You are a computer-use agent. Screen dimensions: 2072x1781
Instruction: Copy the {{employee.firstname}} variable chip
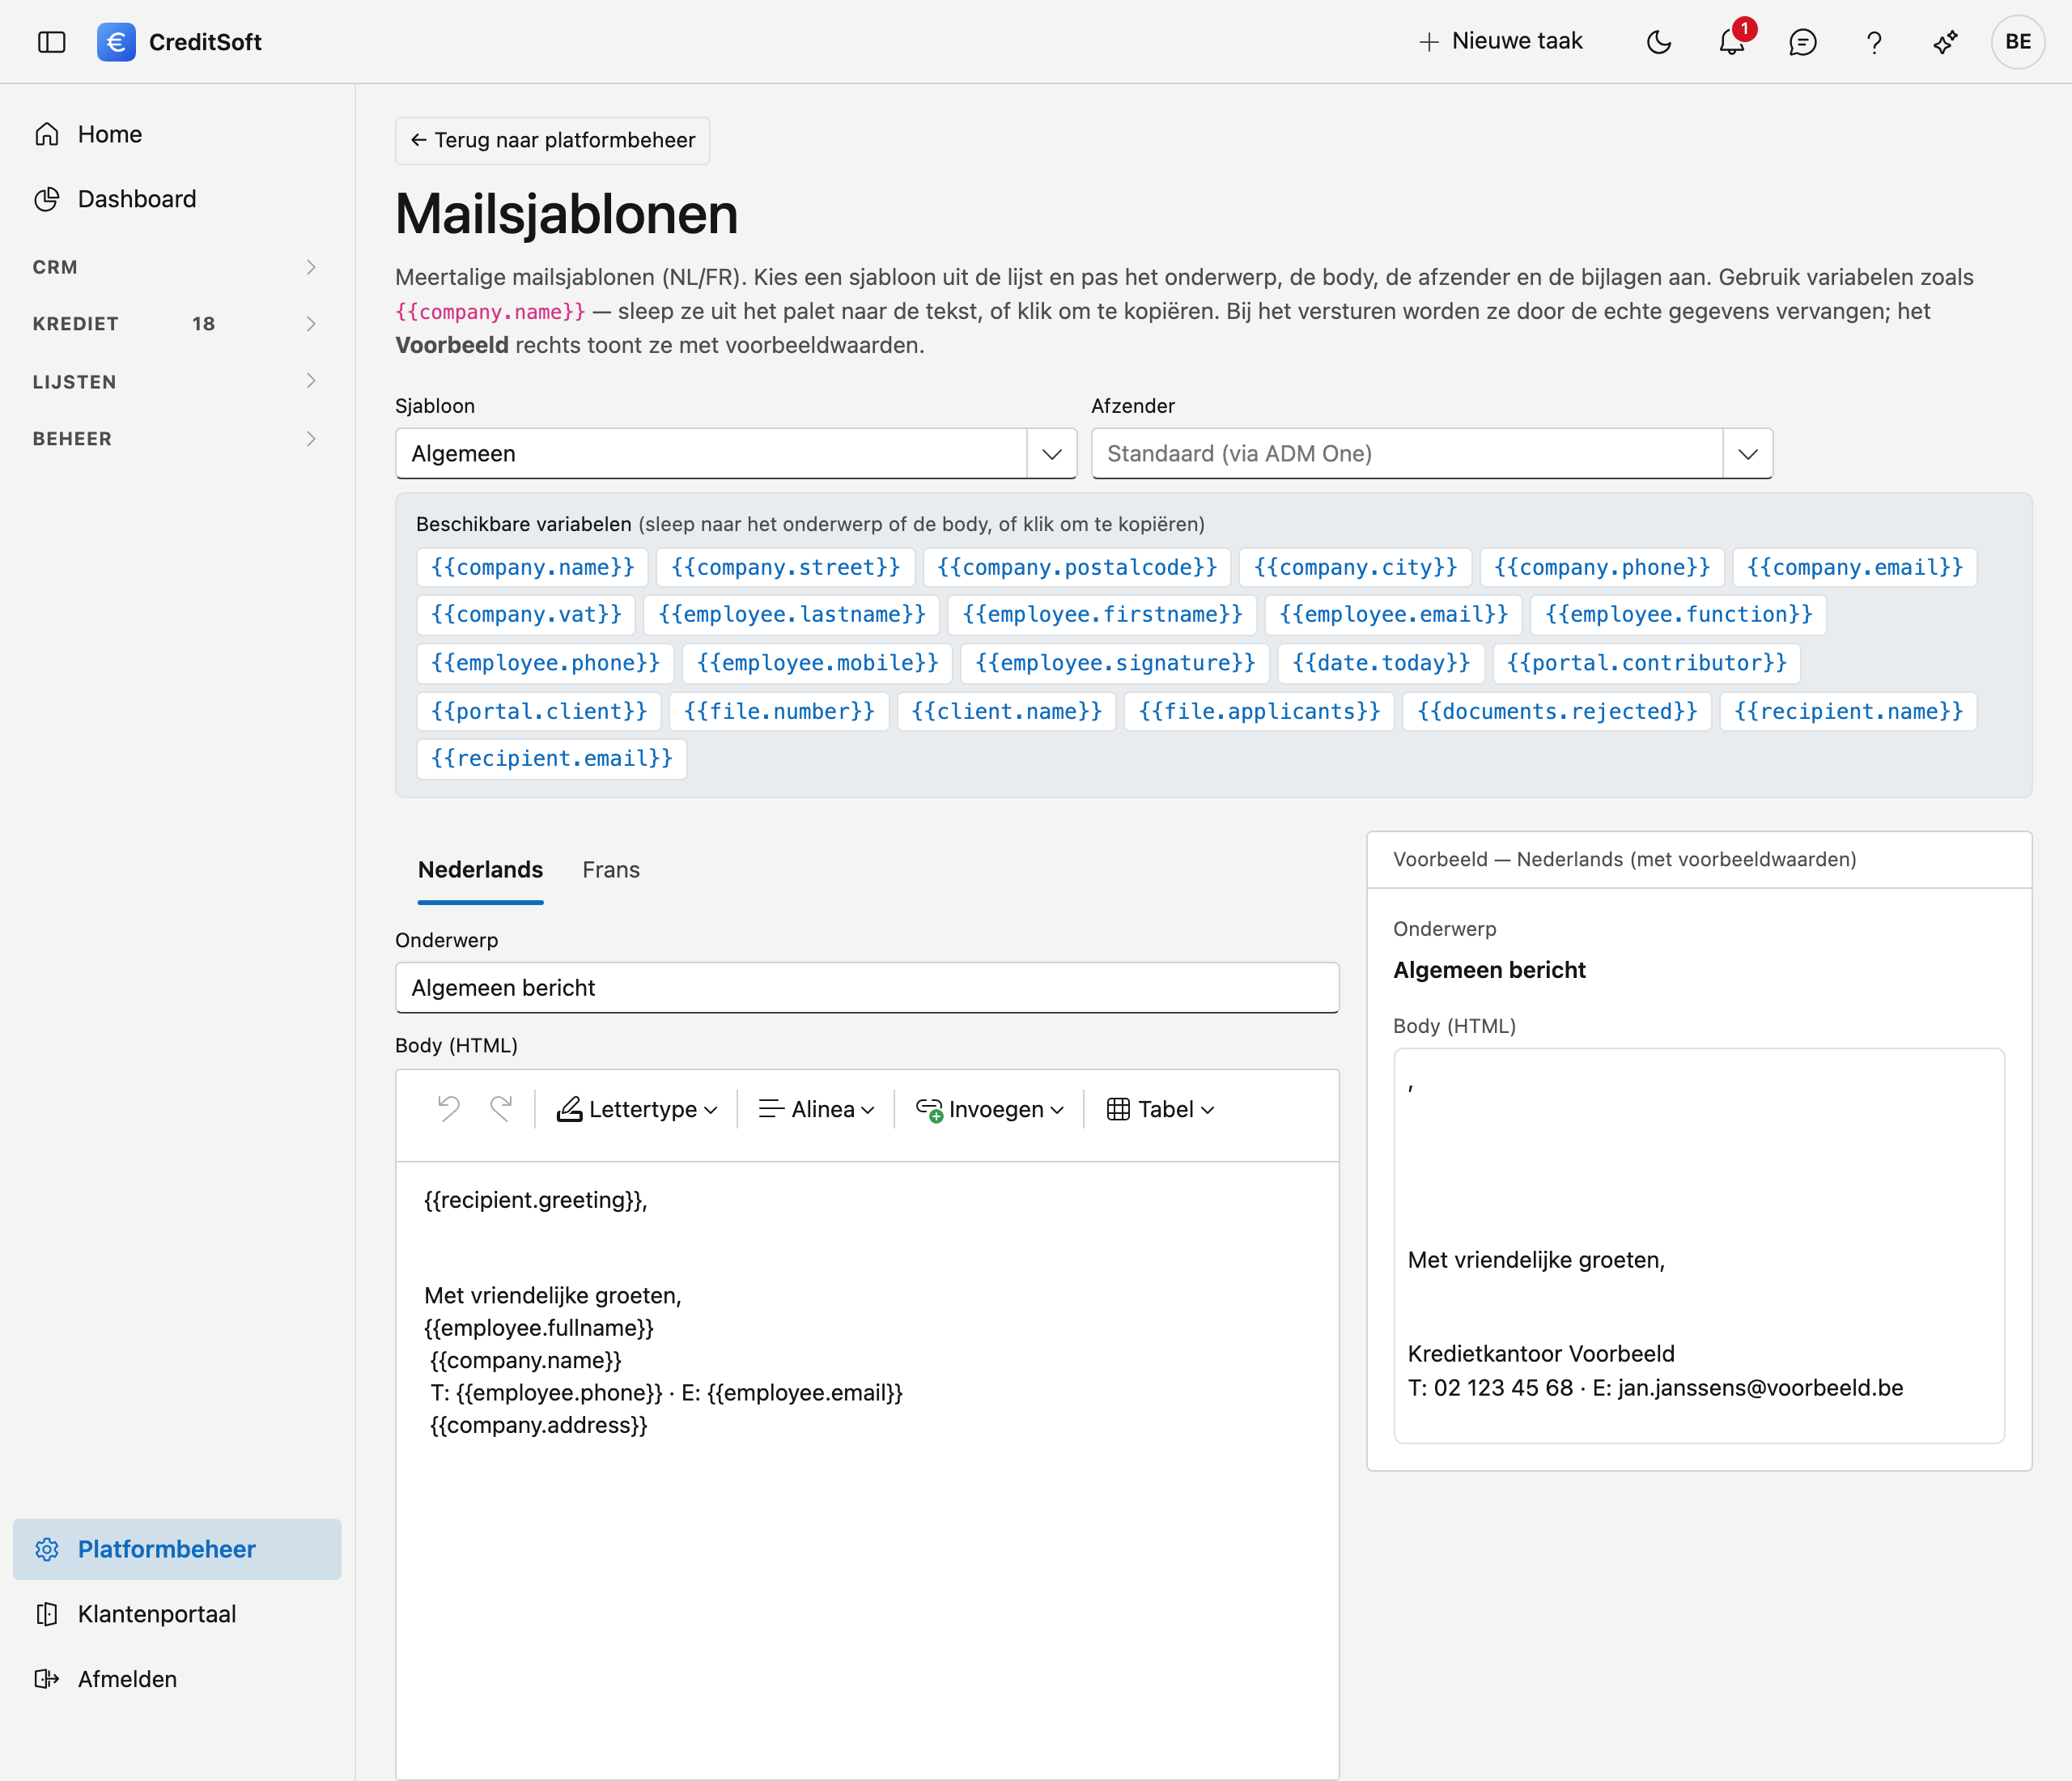(x=1102, y=614)
